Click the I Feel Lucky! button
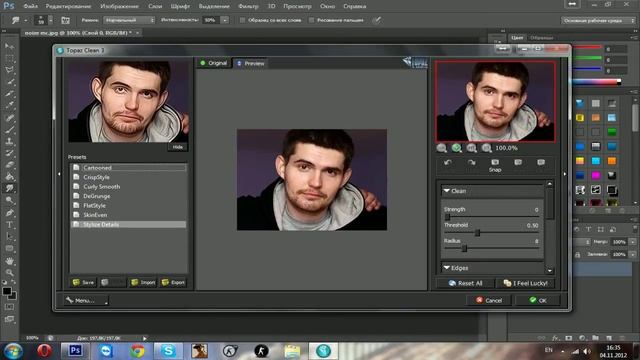 [526, 283]
